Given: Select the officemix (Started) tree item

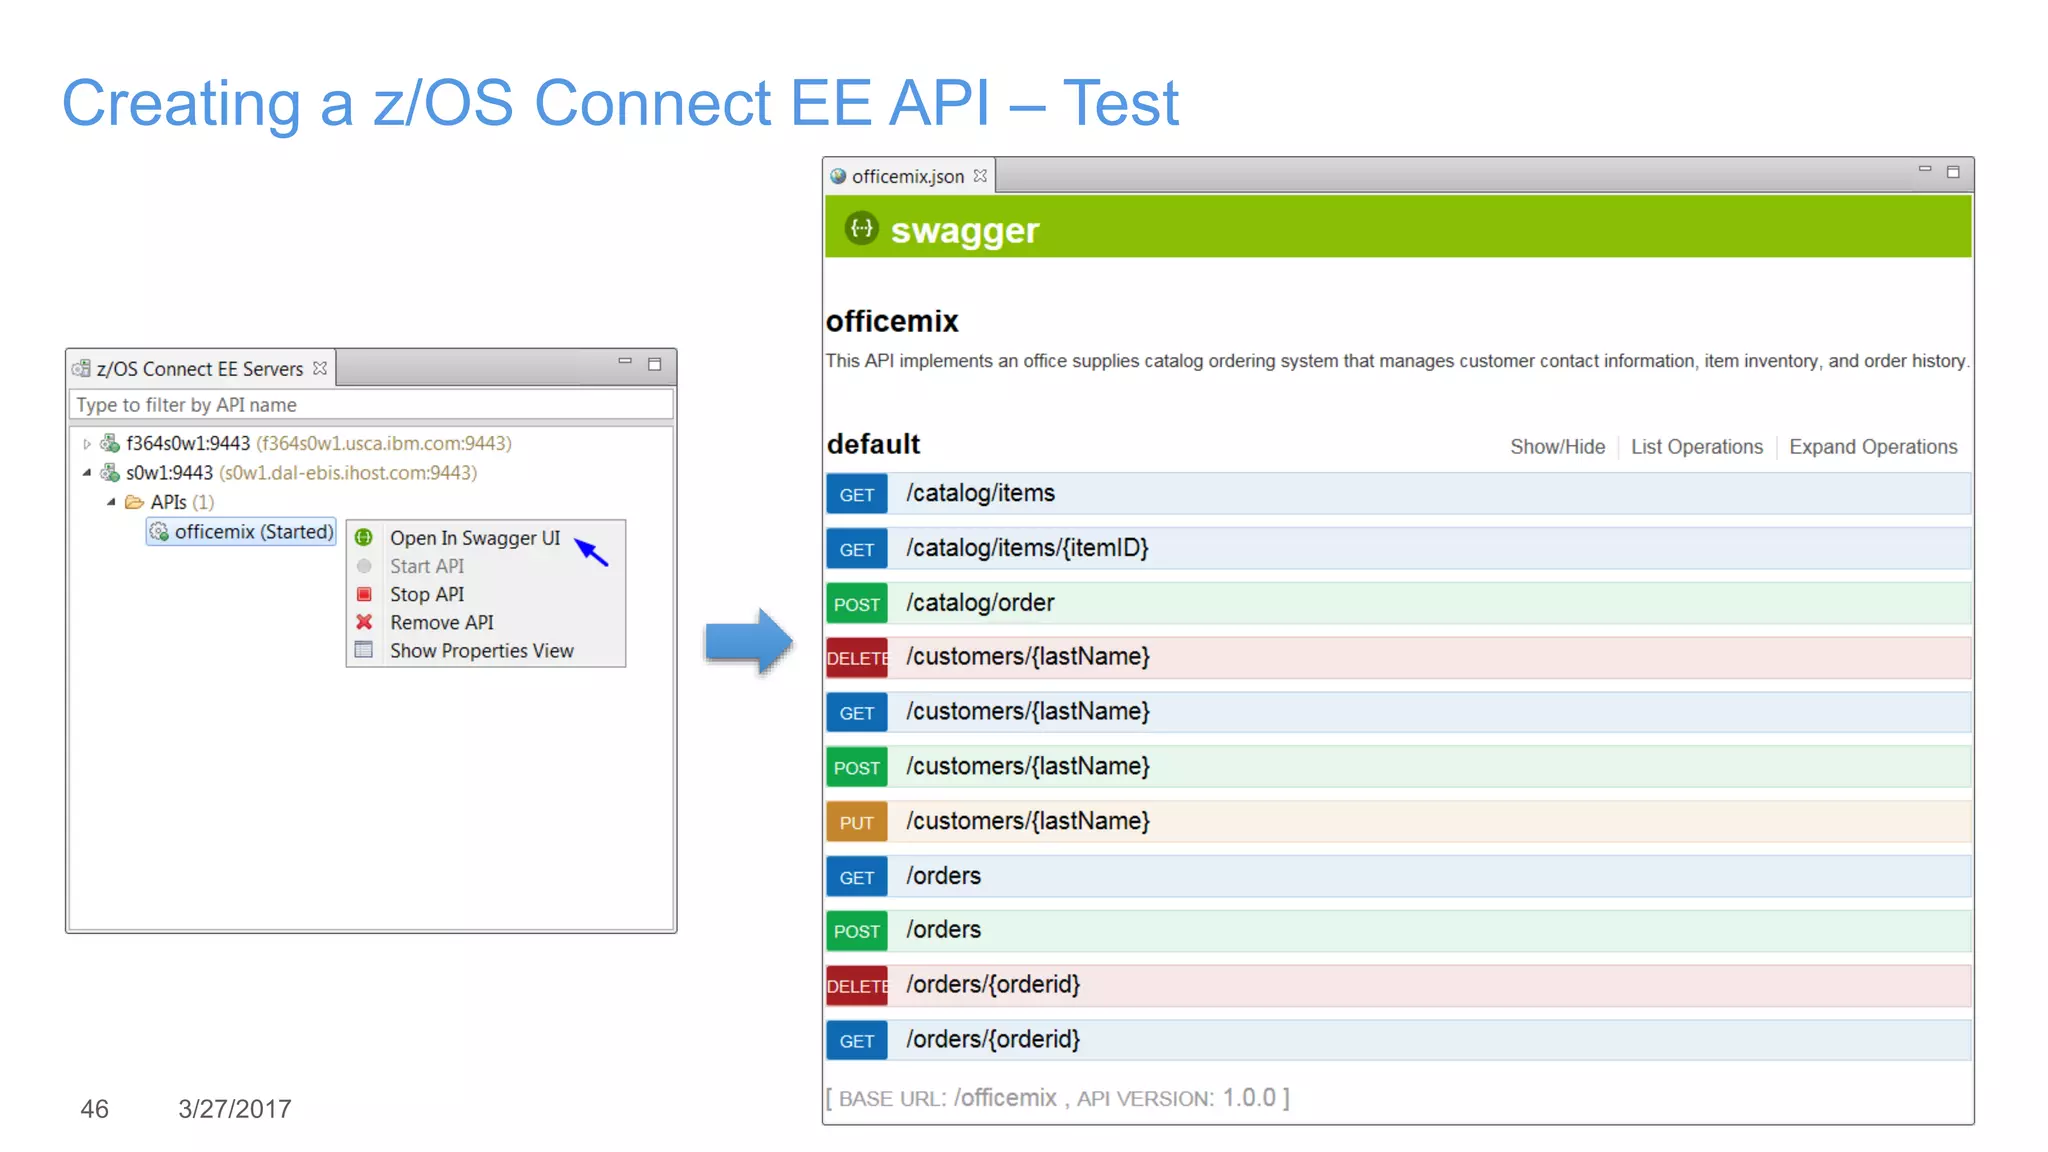Looking at the screenshot, I should click(242, 532).
